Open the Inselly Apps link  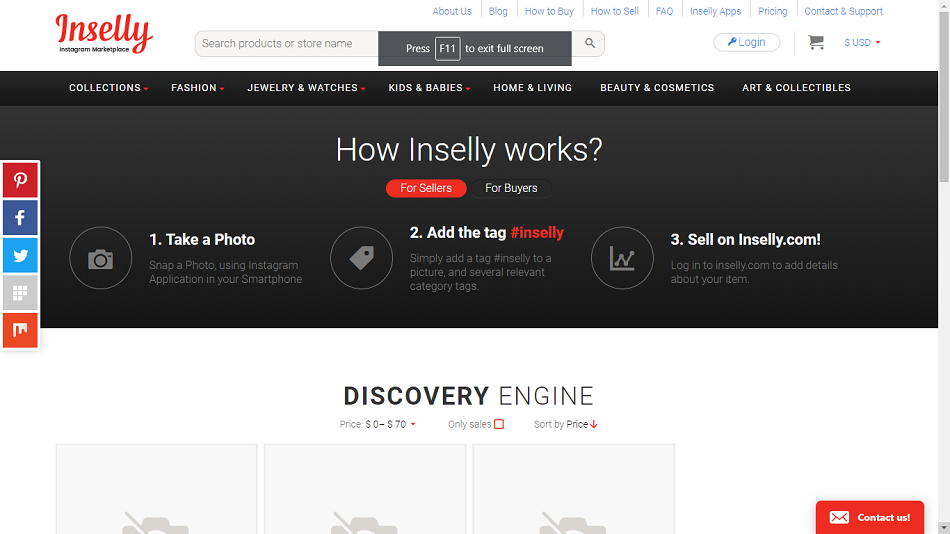[716, 11]
